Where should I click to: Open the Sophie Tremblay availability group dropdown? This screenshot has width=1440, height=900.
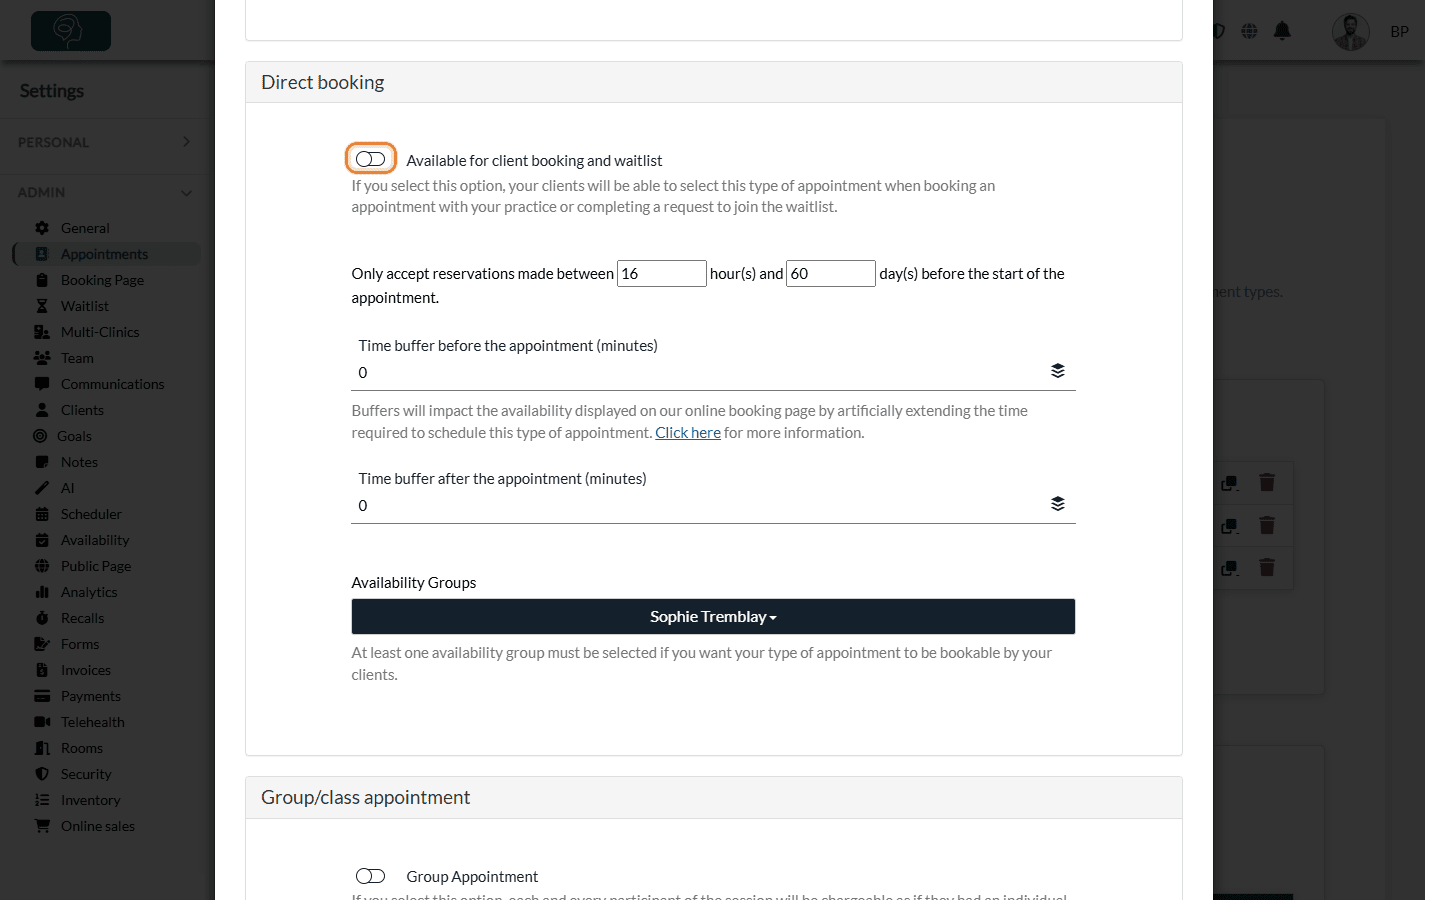point(713,616)
